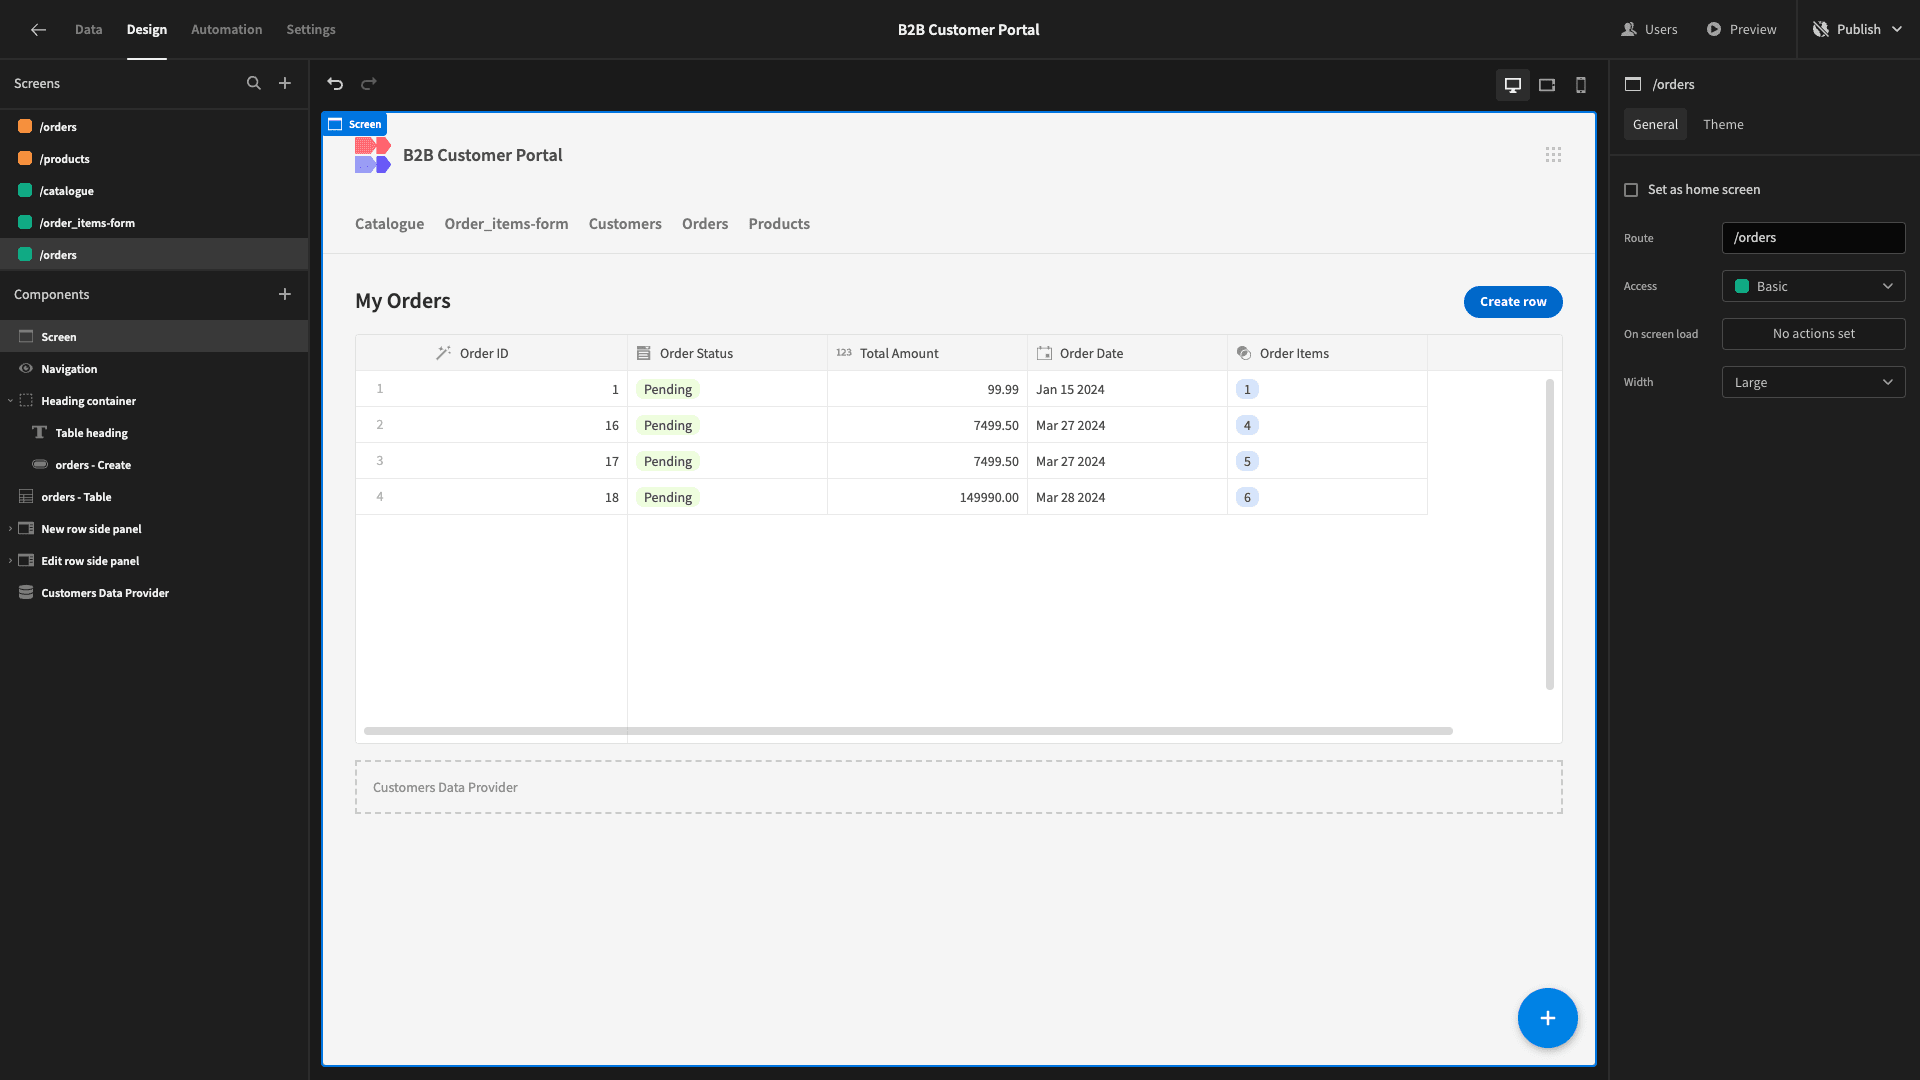Open the Publish dropdown chevron

[1897, 29]
